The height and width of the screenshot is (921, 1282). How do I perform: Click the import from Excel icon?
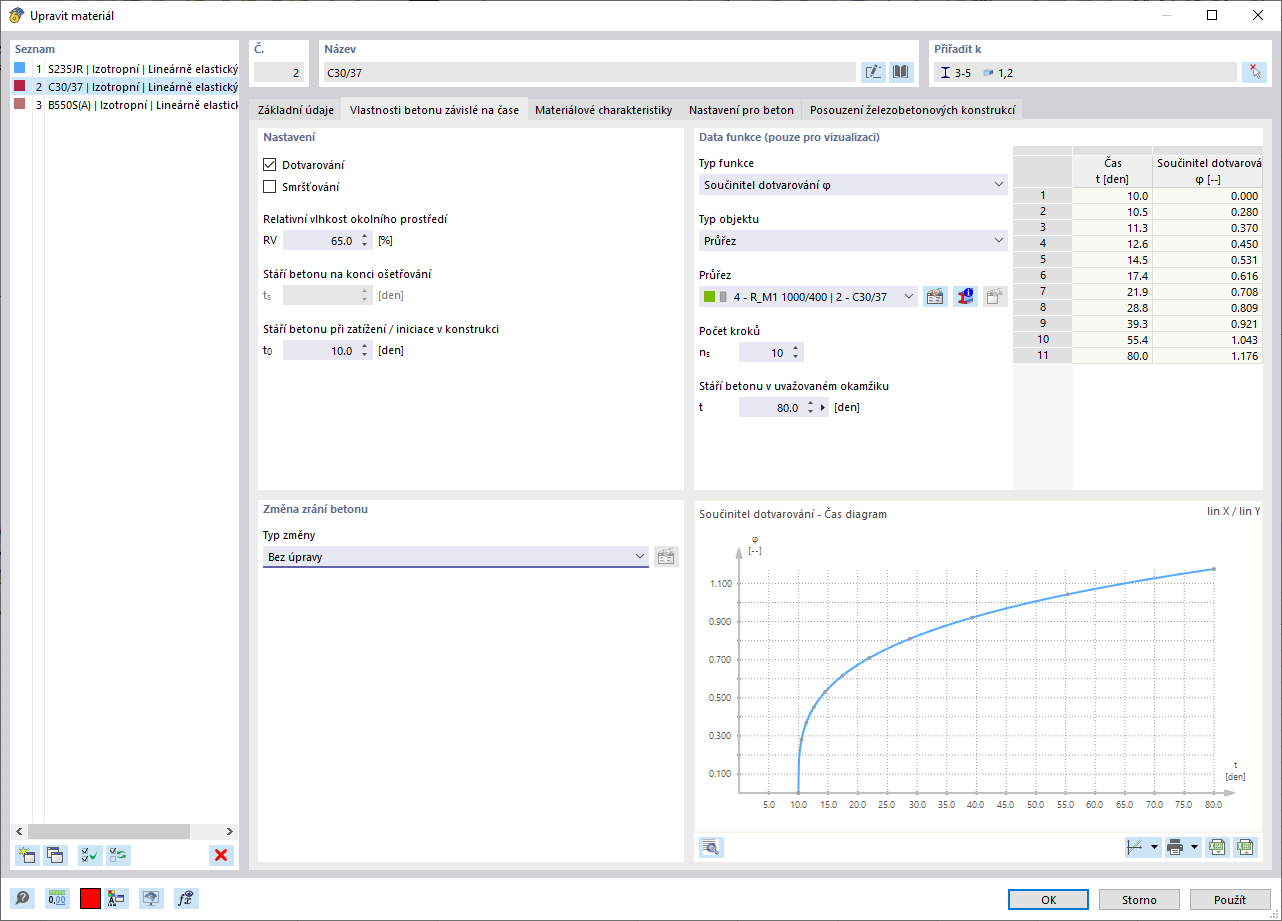(1245, 847)
